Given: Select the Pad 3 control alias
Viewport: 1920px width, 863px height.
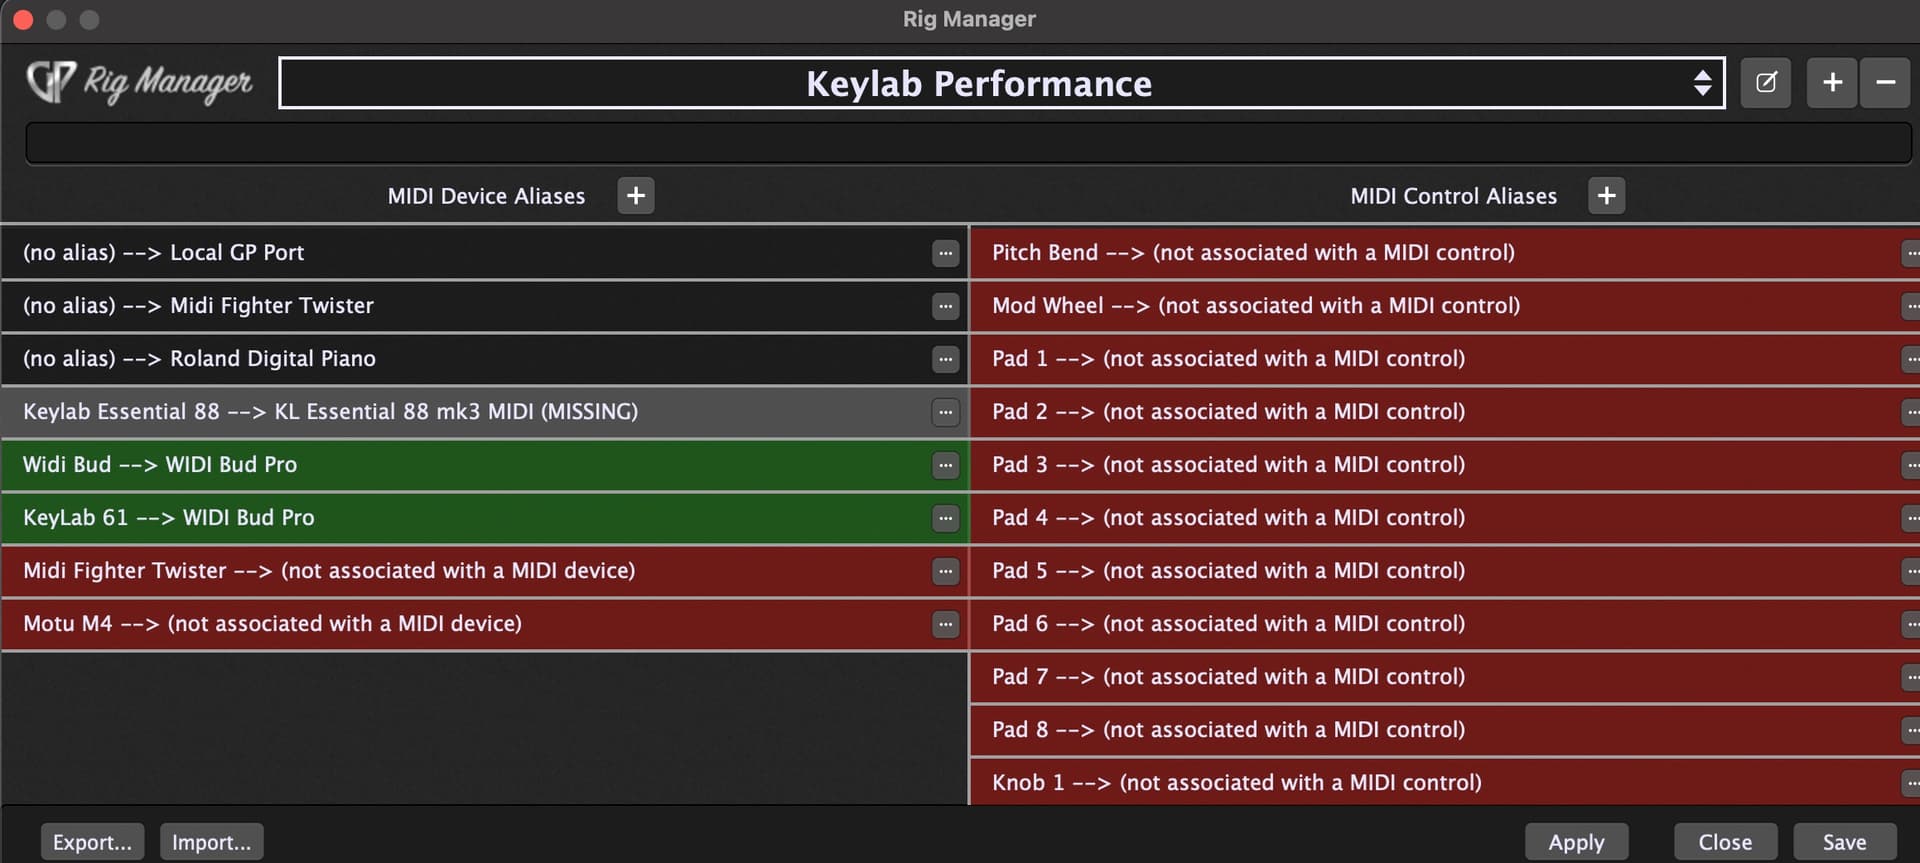Looking at the screenshot, I should coord(1445,465).
